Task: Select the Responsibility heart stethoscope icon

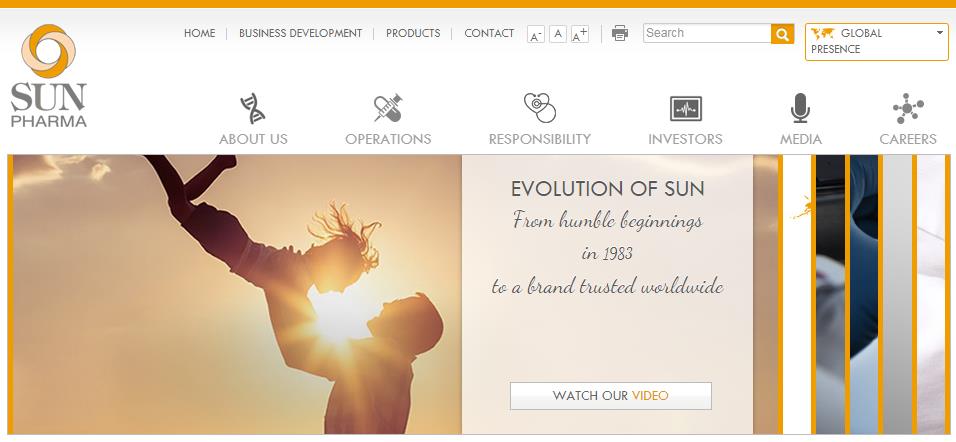Action: tap(540, 107)
